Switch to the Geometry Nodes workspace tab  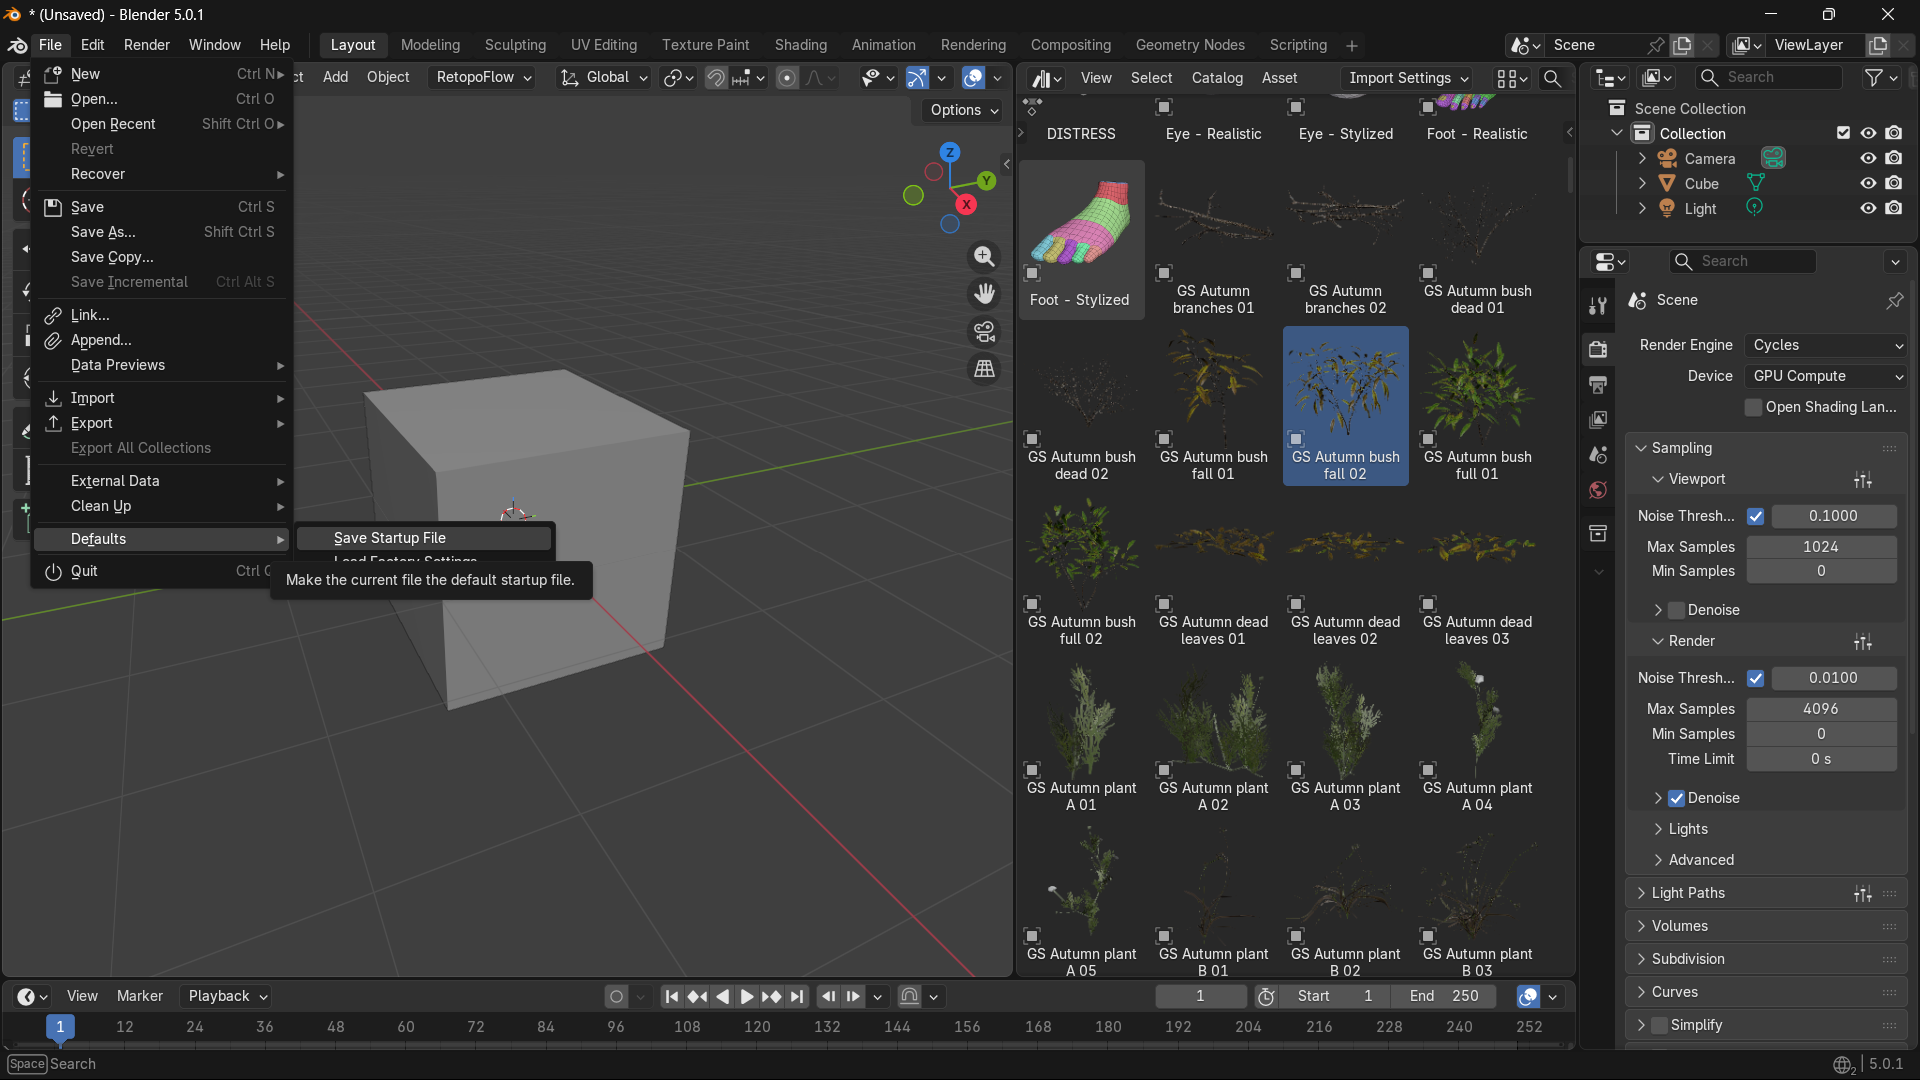[x=1190, y=45]
